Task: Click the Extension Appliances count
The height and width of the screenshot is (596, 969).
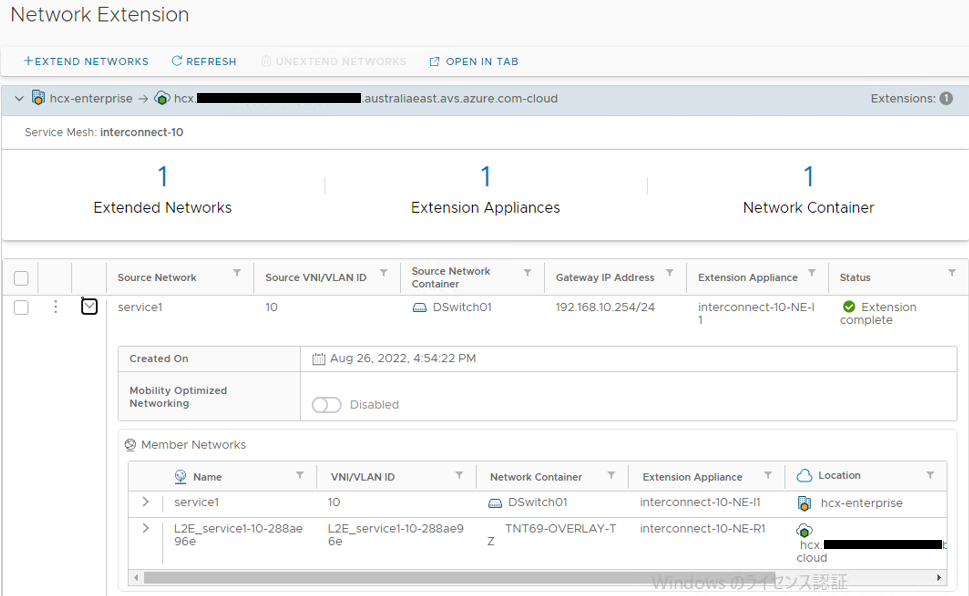Action: pyautogui.click(x=486, y=177)
